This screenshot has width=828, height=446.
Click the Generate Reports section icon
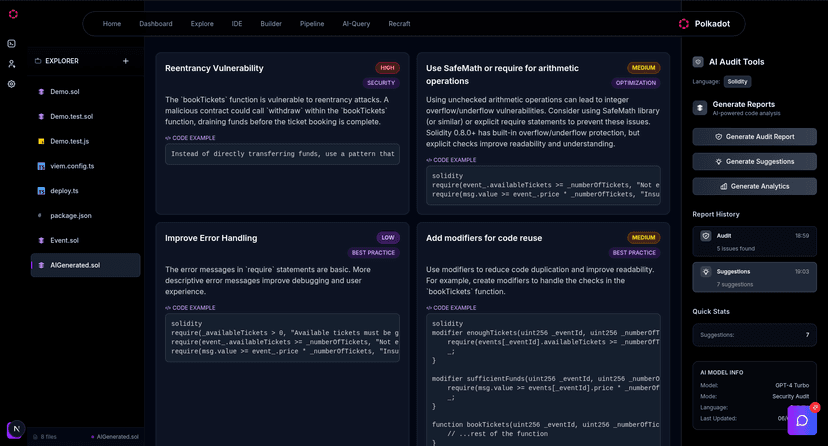[x=700, y=108]
